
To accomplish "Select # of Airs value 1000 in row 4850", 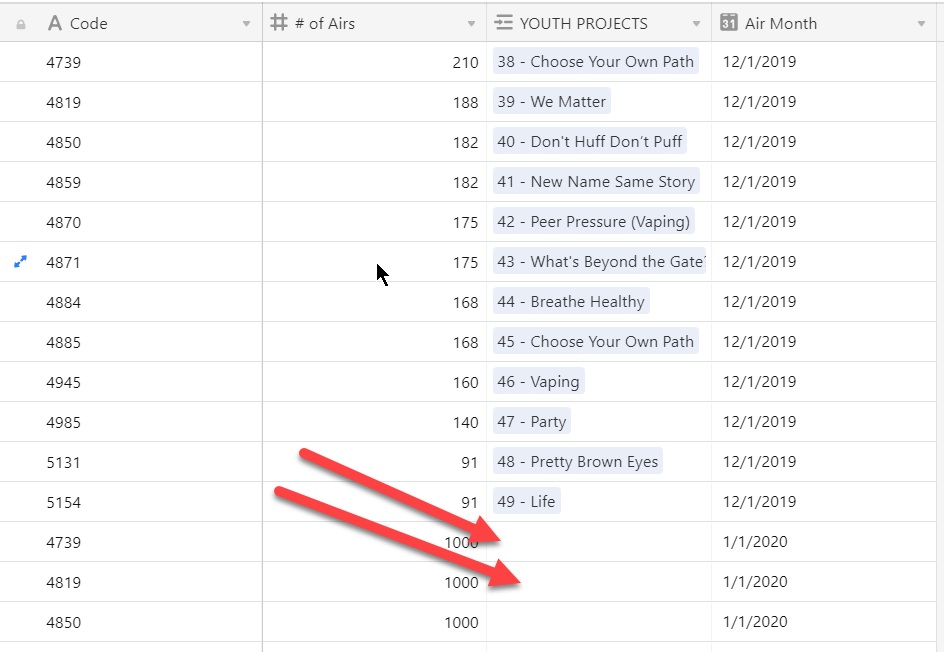I will 374,622.
